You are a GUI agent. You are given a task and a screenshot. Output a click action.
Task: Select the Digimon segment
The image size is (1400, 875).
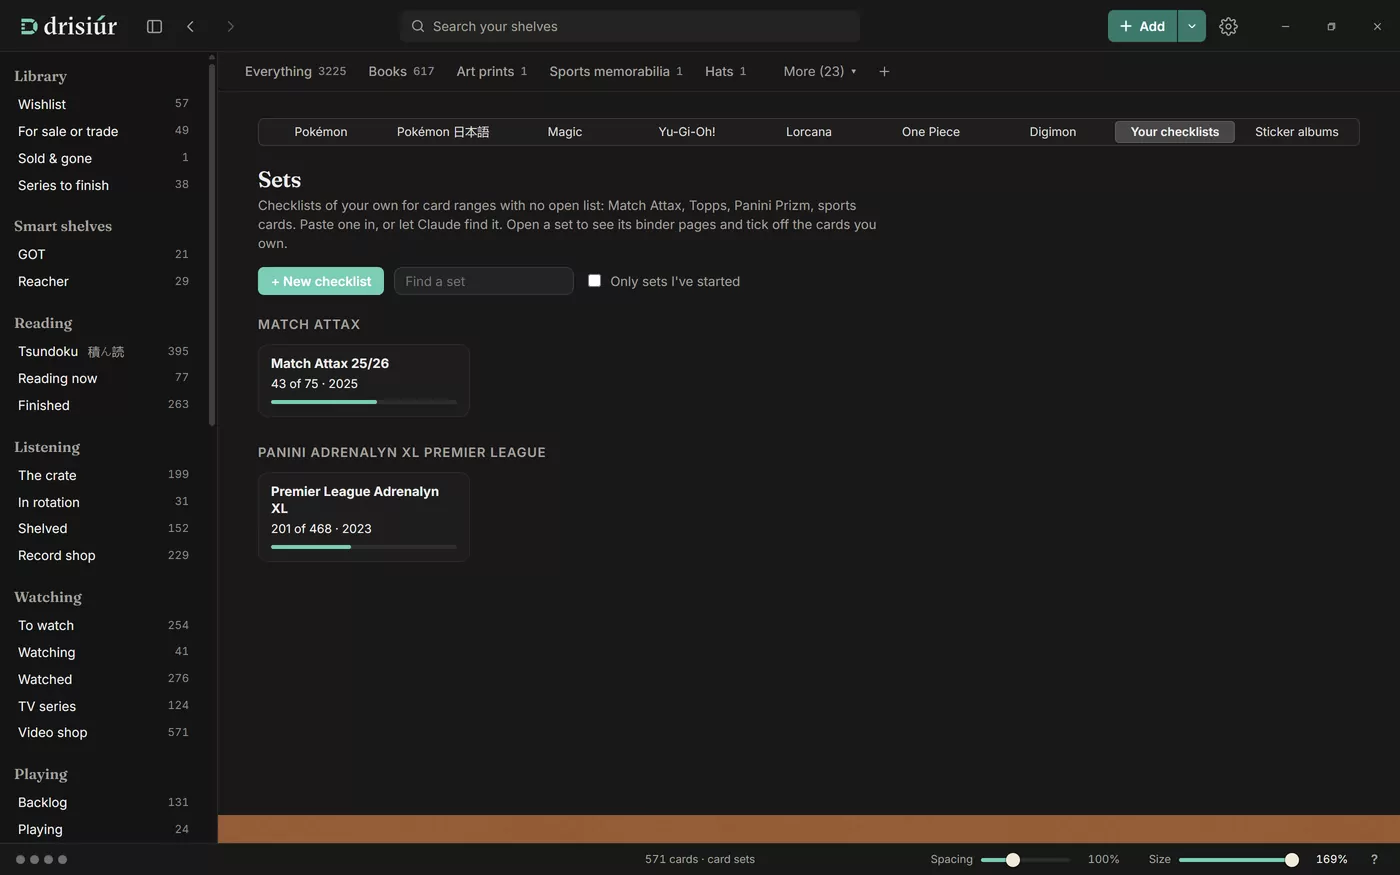1053,132
